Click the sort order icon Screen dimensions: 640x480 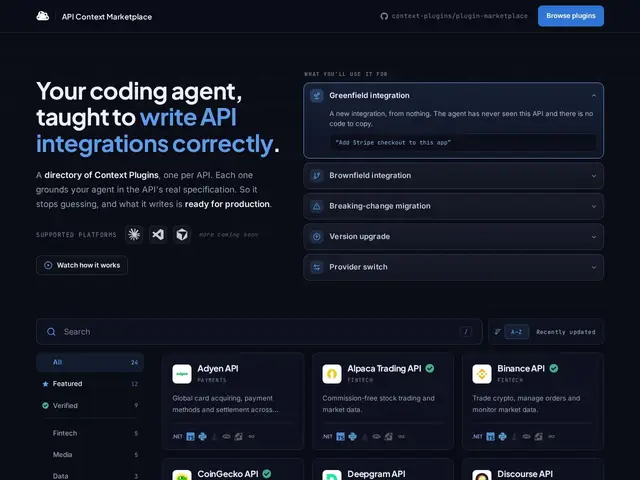(497, 332)
